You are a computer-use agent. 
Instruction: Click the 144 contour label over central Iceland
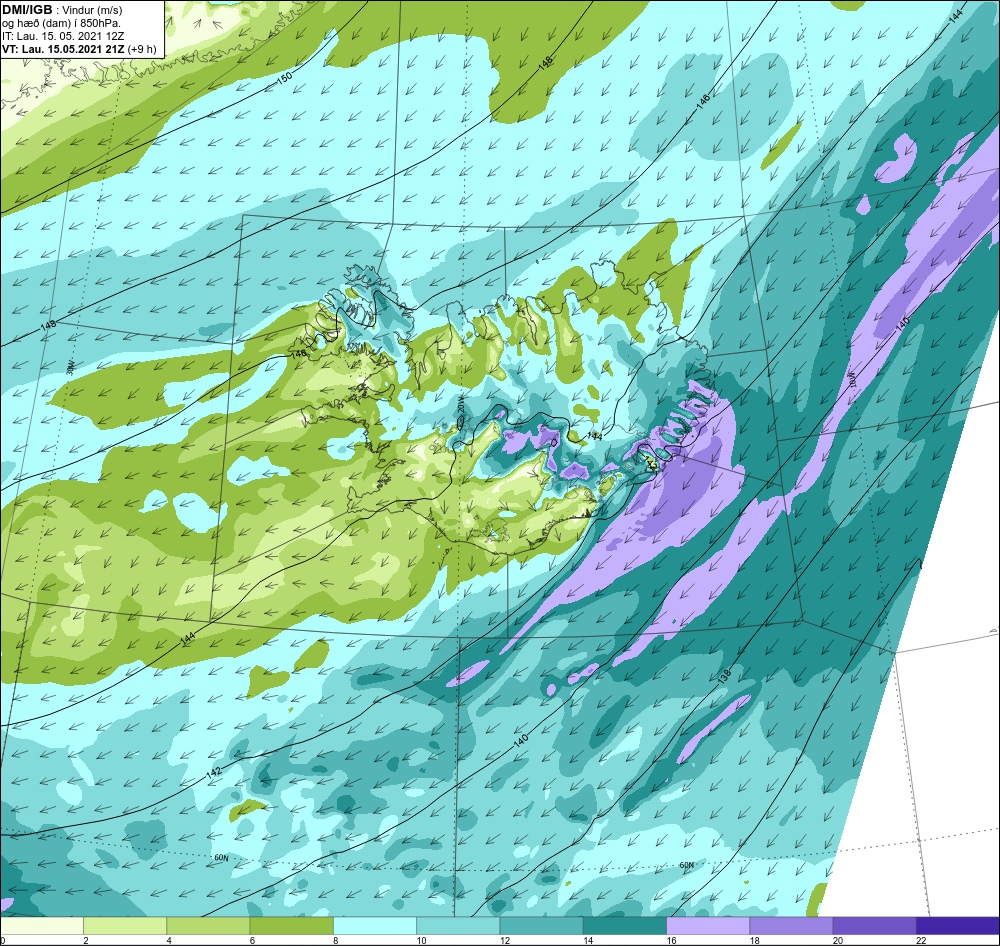coord(594,436)
